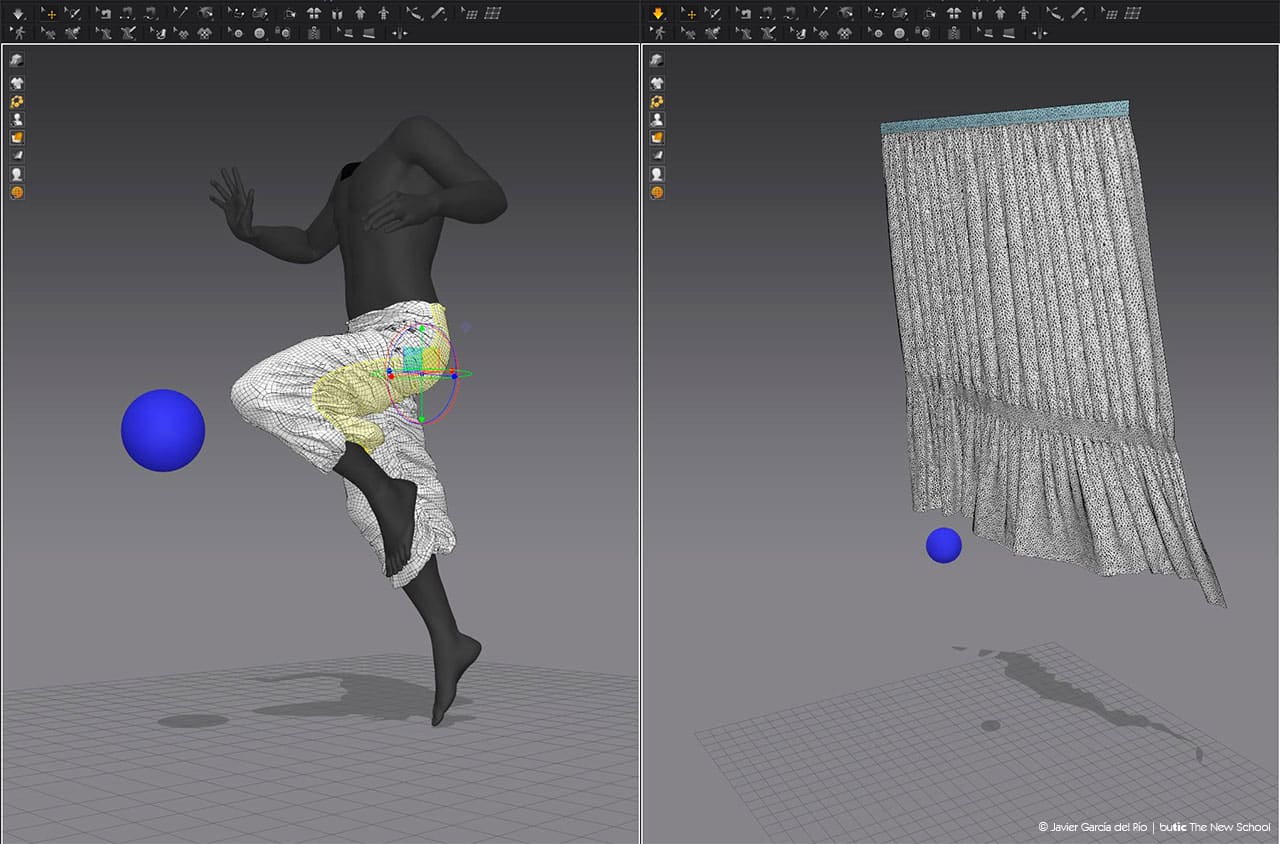Click the second avatar figure icon in left toolbar

point(383,14)
